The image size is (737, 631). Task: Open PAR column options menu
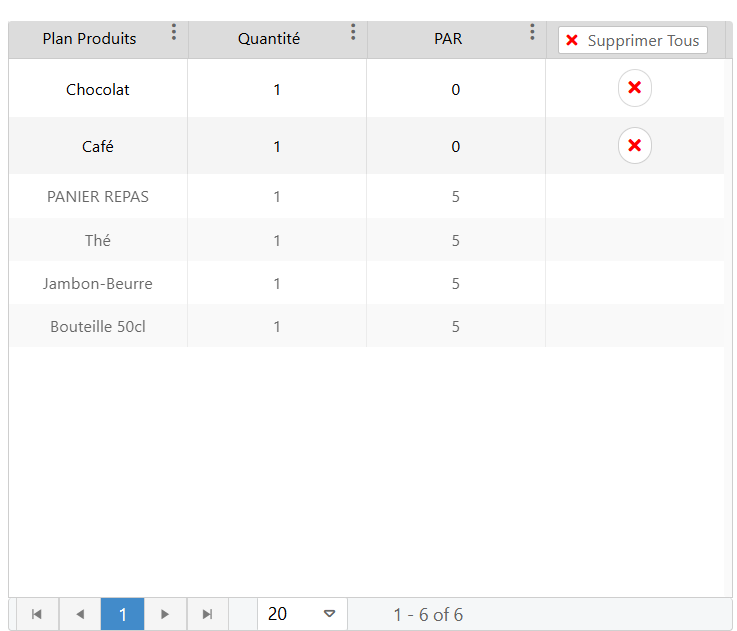tap(532, 32)
